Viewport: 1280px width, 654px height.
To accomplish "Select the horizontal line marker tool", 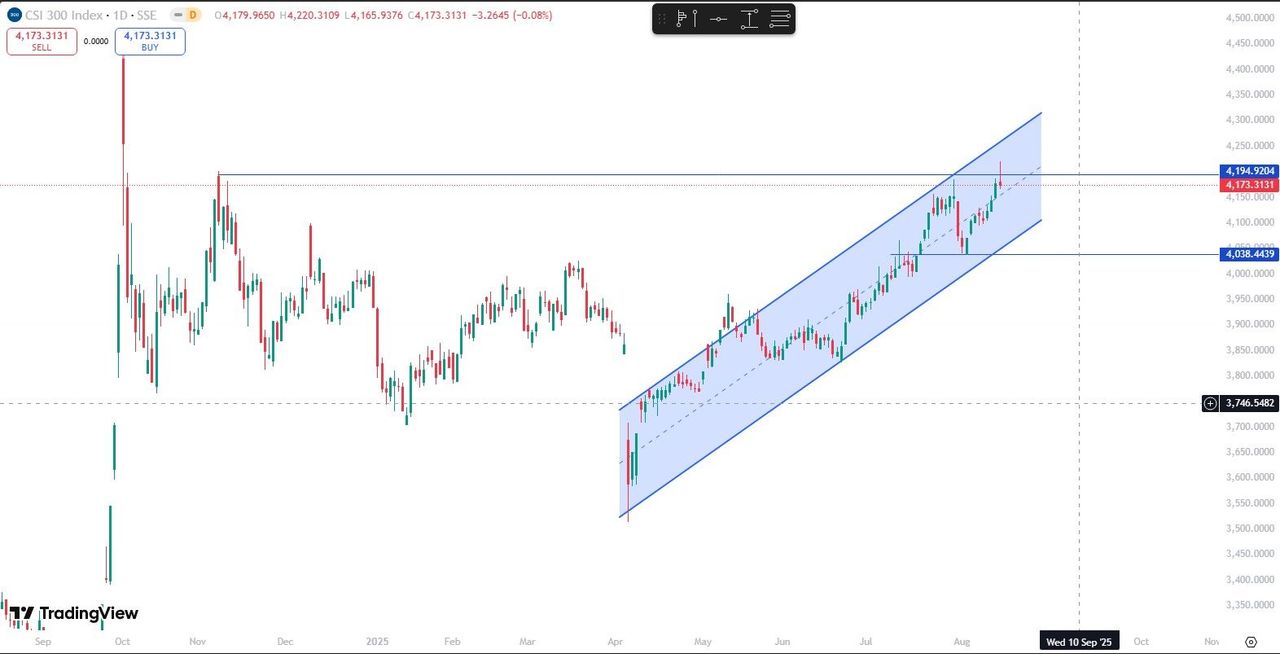I will click(717, 19).
